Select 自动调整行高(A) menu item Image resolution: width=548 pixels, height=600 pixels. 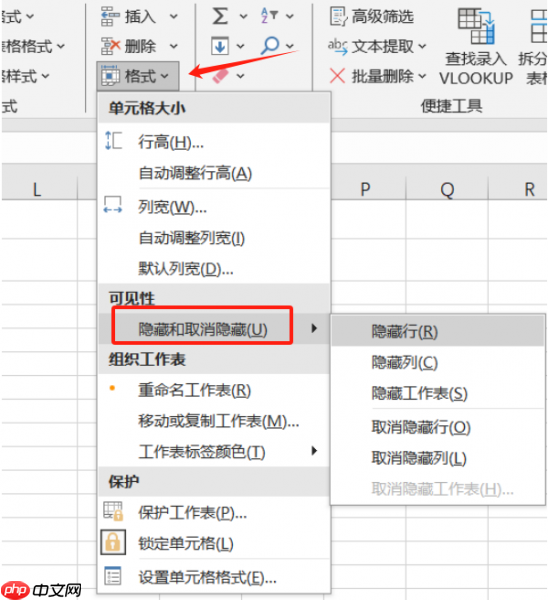214,173
